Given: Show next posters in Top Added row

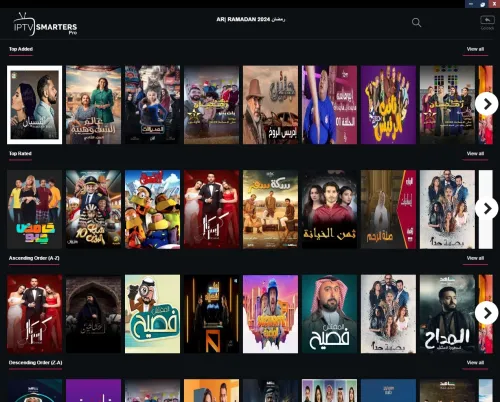Looking at the screenshot, I should click(486, 104).
